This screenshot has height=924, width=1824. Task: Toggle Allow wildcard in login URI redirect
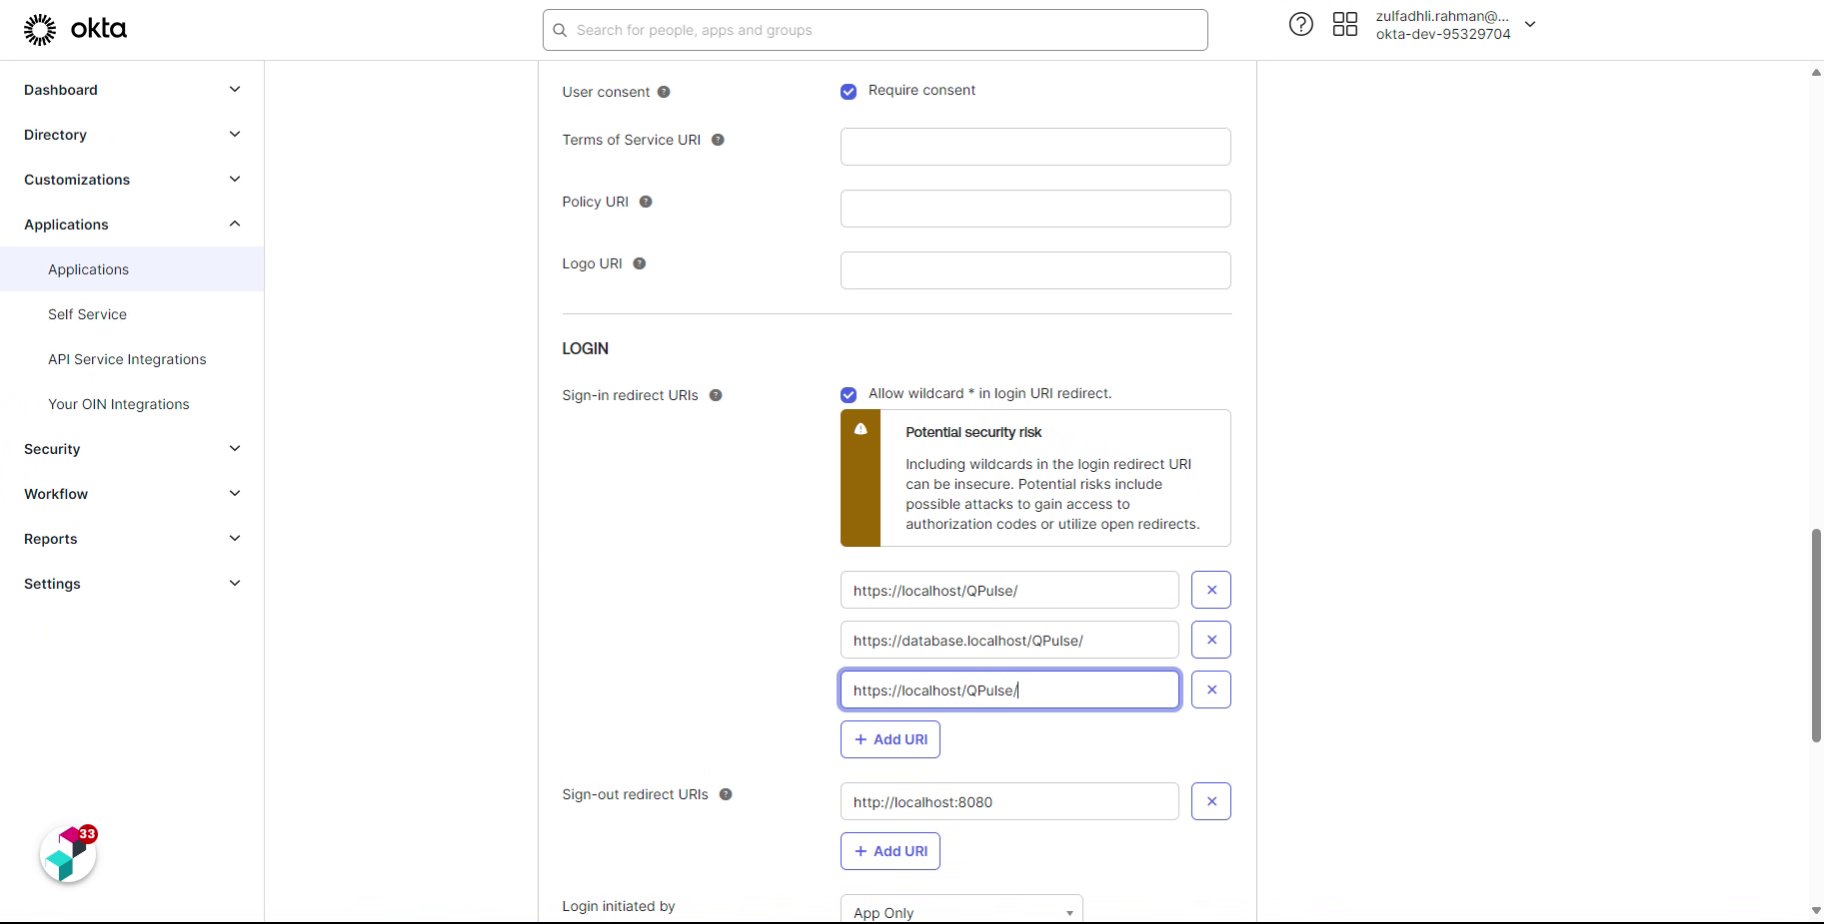(x=849, y=395)
